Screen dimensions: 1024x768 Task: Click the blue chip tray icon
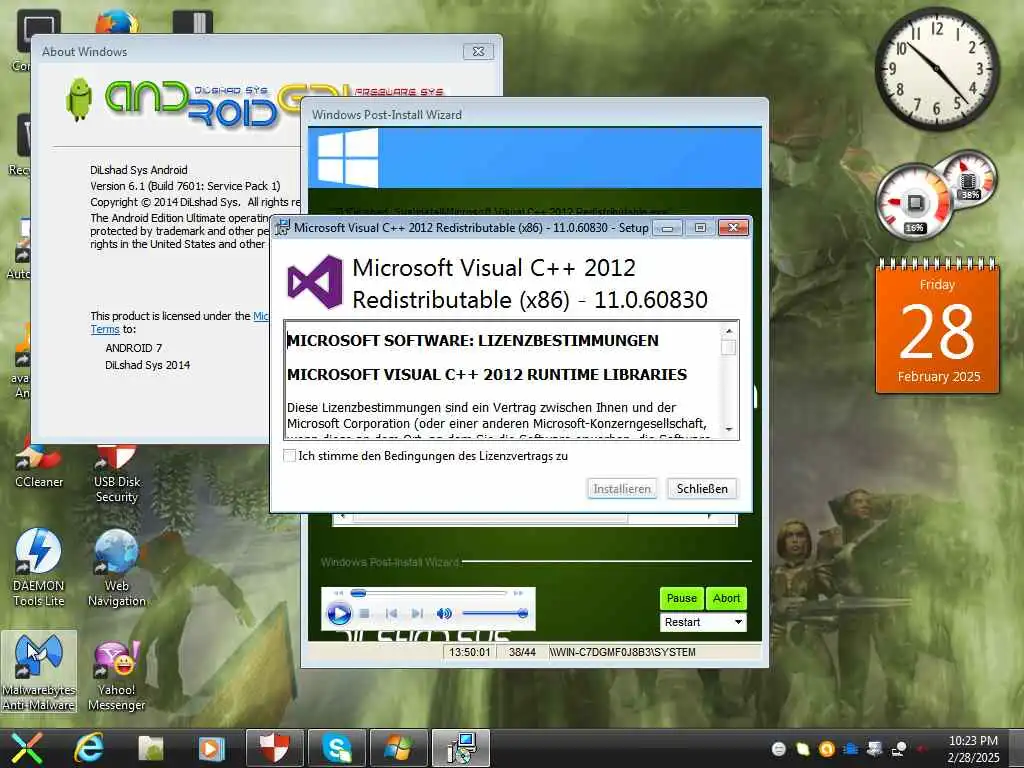click(851, 749)
